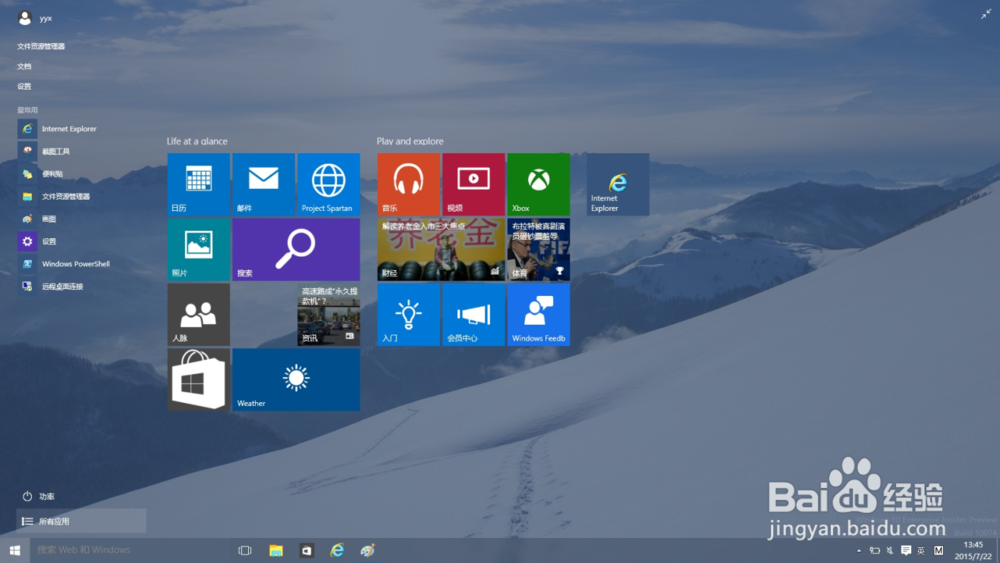This screenshot has height=563, width=1000.
Task: Open Store icon on taskbar
Action: [x=306, y=550]
